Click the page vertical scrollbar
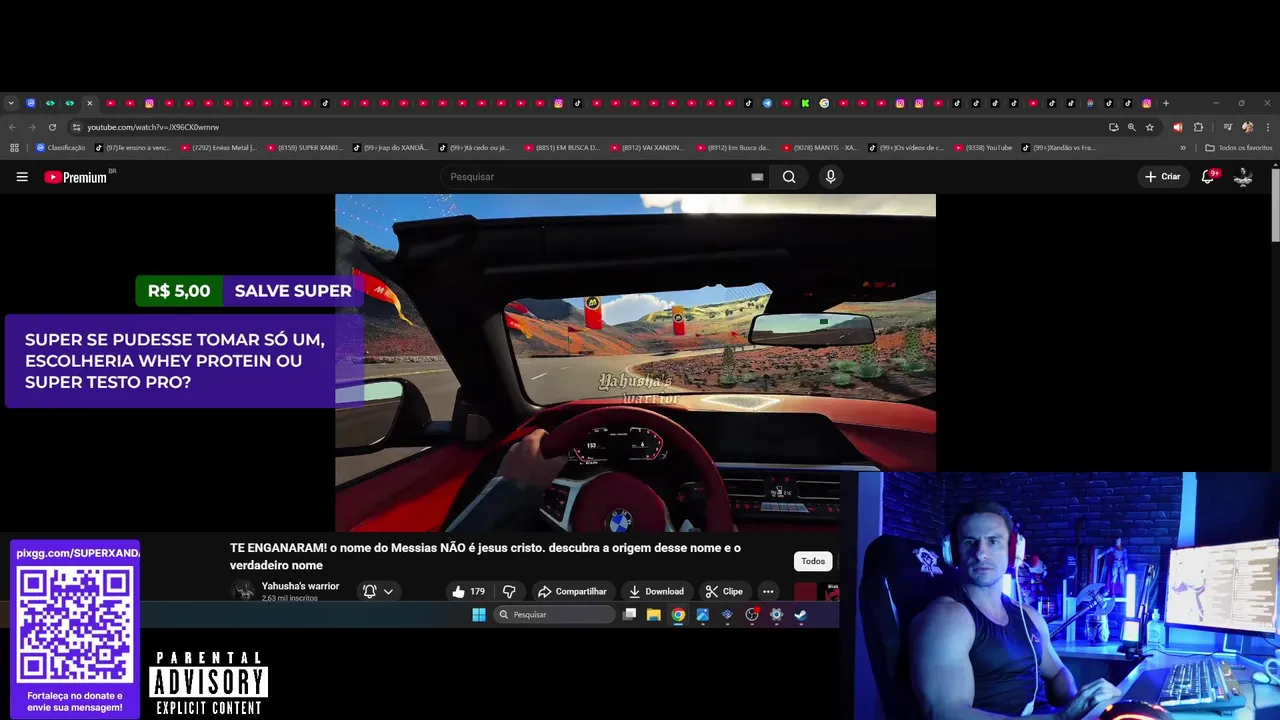Image resolution: width=1280 pixels, height=720 pixels. pos(1275,205)
